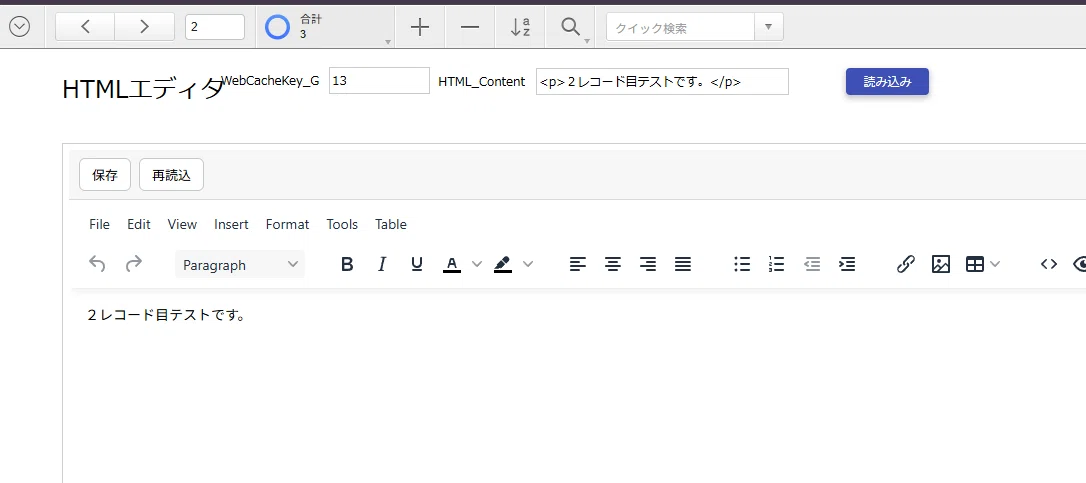The image size is (1086, 483).
Task: Toggle italic formatting
Action: [382, 264]
